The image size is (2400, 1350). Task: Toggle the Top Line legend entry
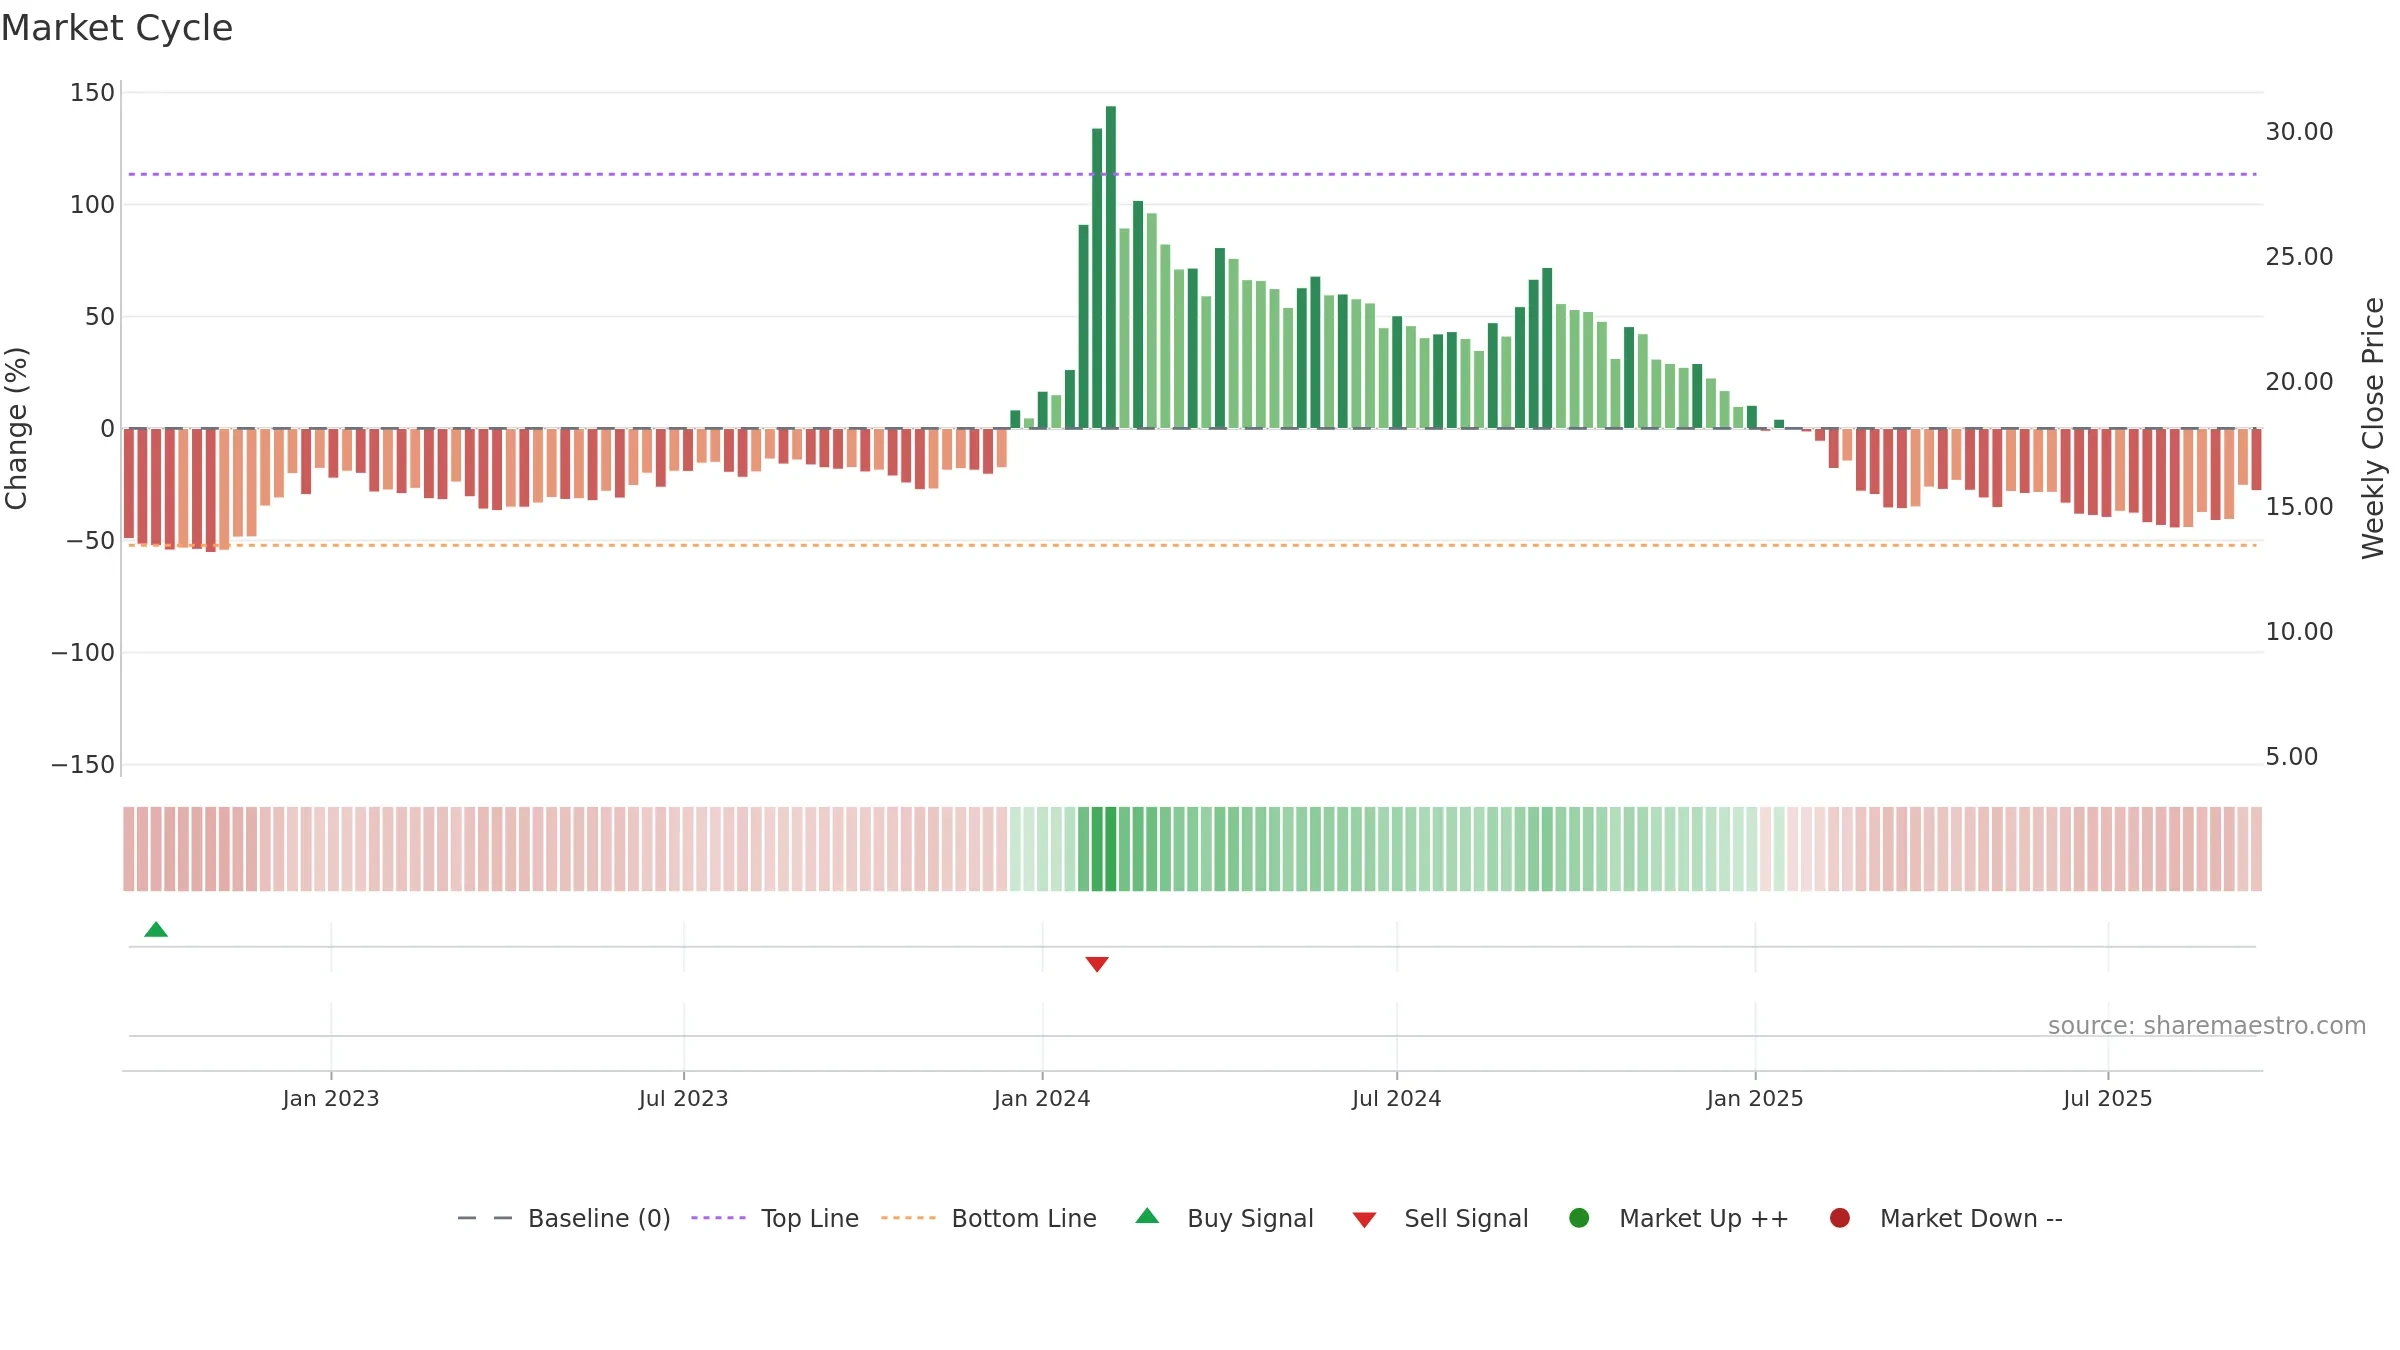tap(775, 1218)
